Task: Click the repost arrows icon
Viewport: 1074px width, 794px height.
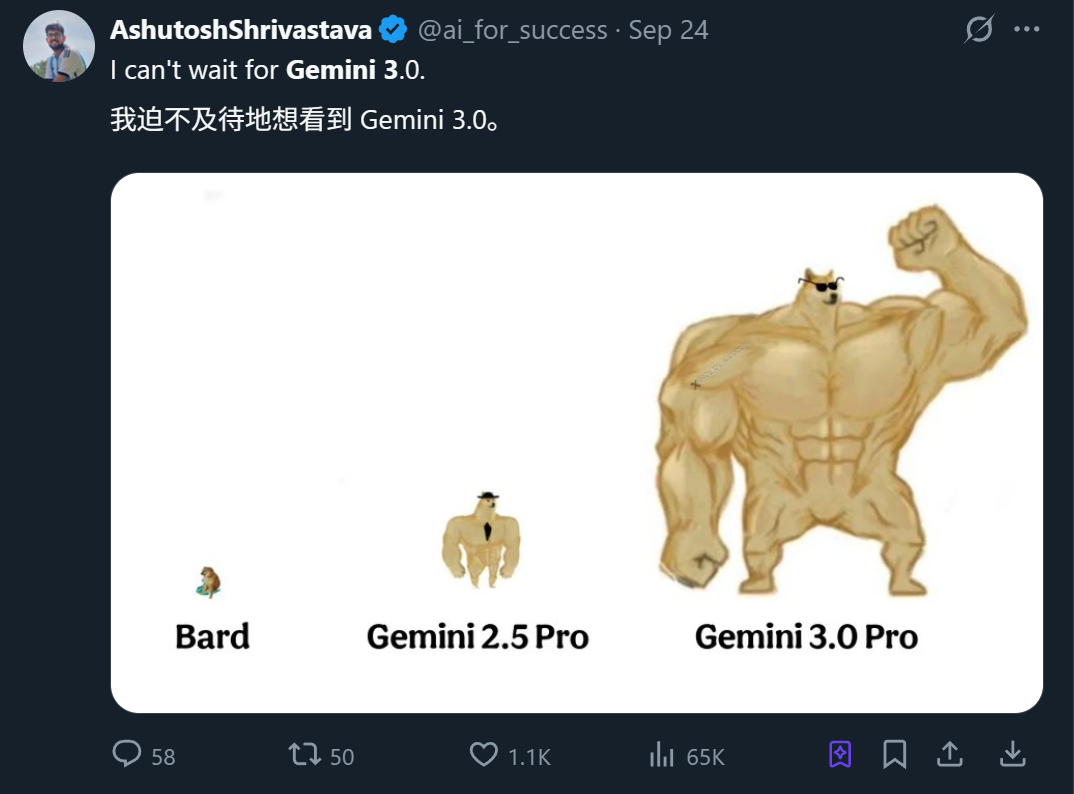Action: coord(305,754)
